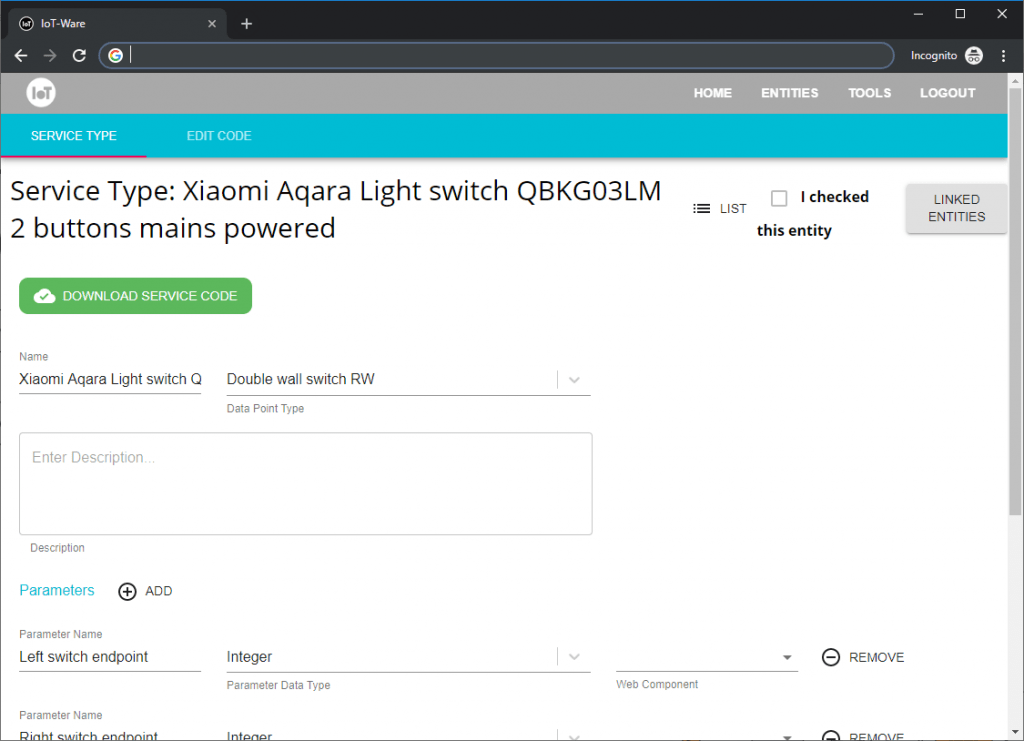Click the Google icon in address bar
The image size is (1024, 741).
tap(116, 55)
